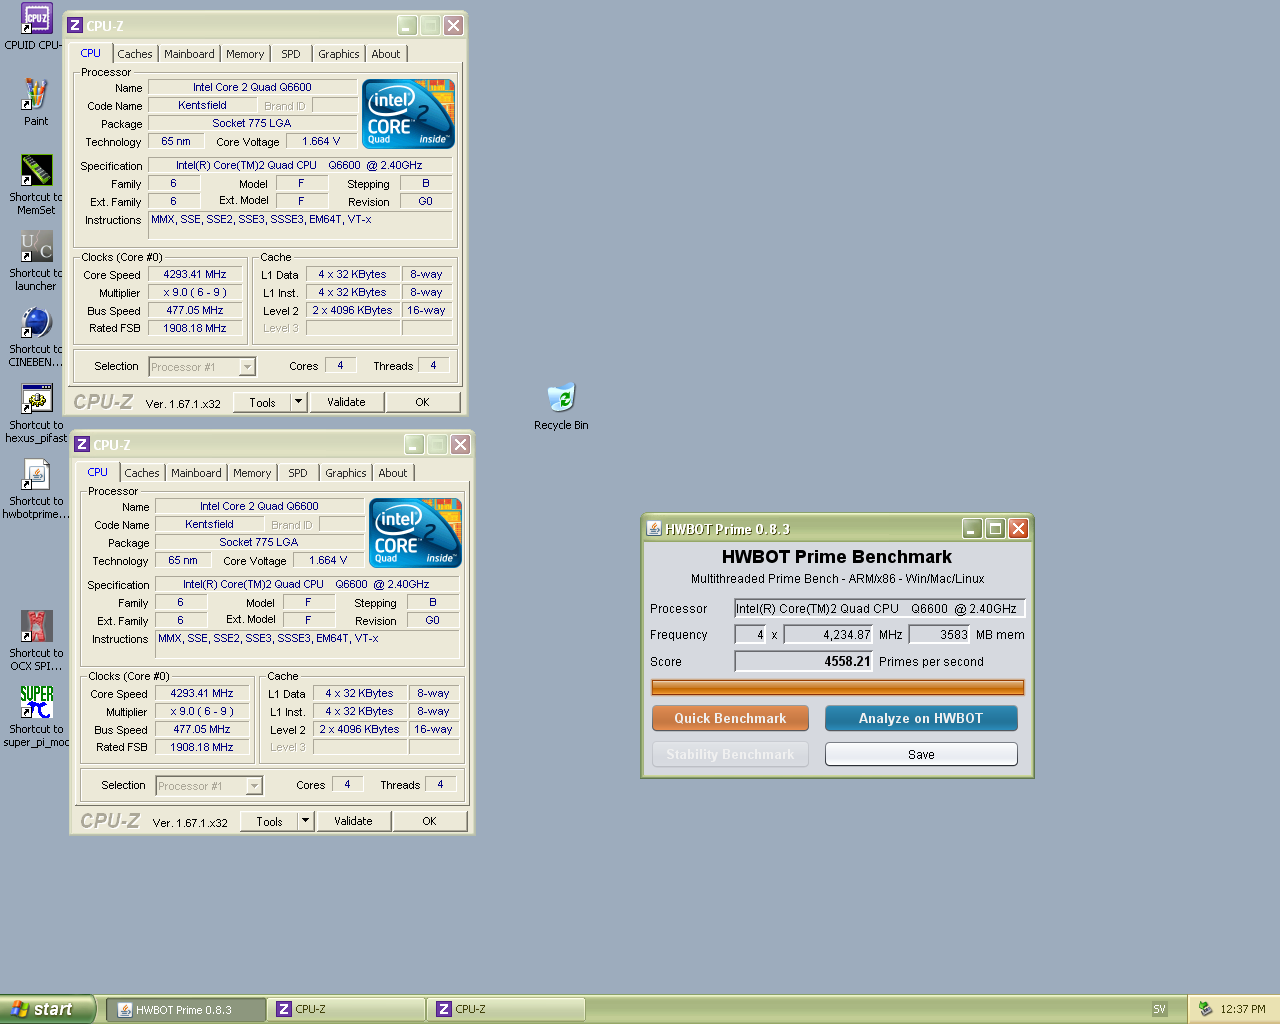Open the Windows Start button
Viewport: 1280px width, 1024px height.
pos(47,1009)
